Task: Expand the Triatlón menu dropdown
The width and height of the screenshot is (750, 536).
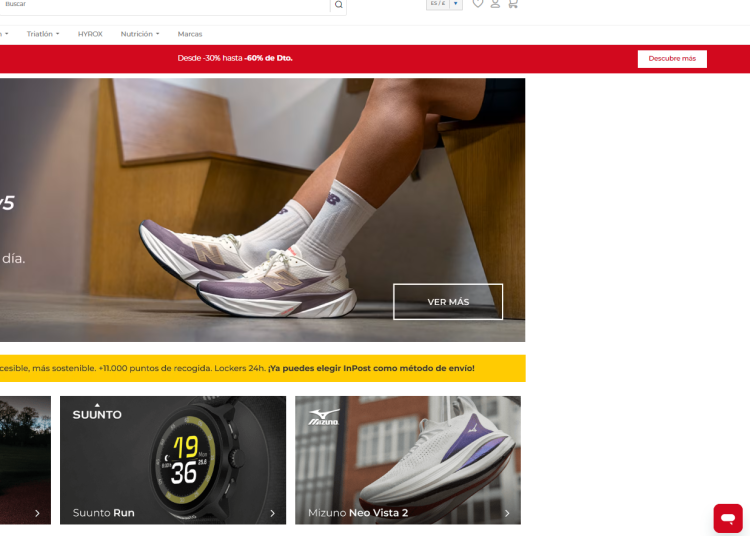Action: pos(43,34)
